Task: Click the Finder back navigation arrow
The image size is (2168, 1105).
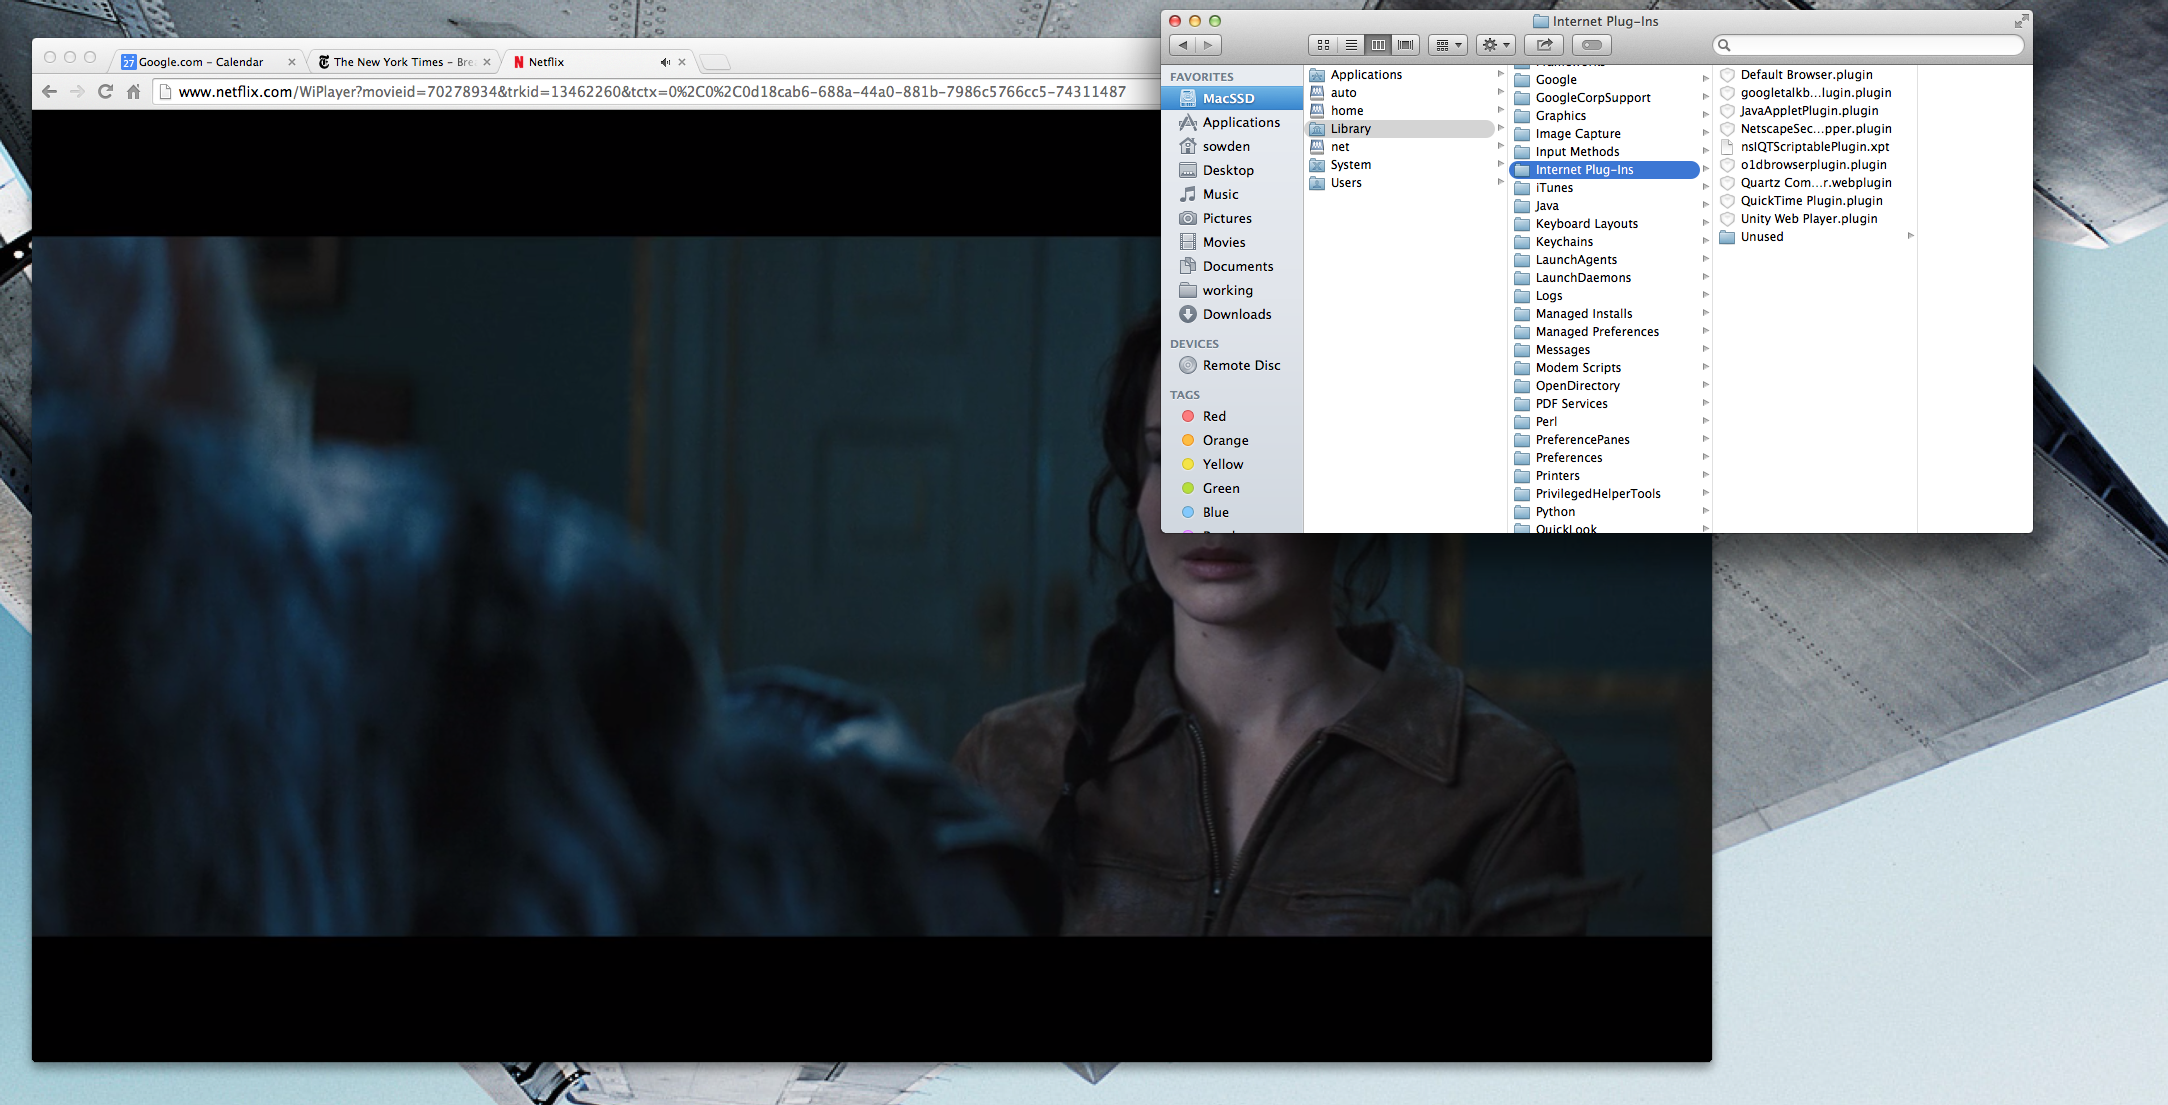Action: (1183, 45)
